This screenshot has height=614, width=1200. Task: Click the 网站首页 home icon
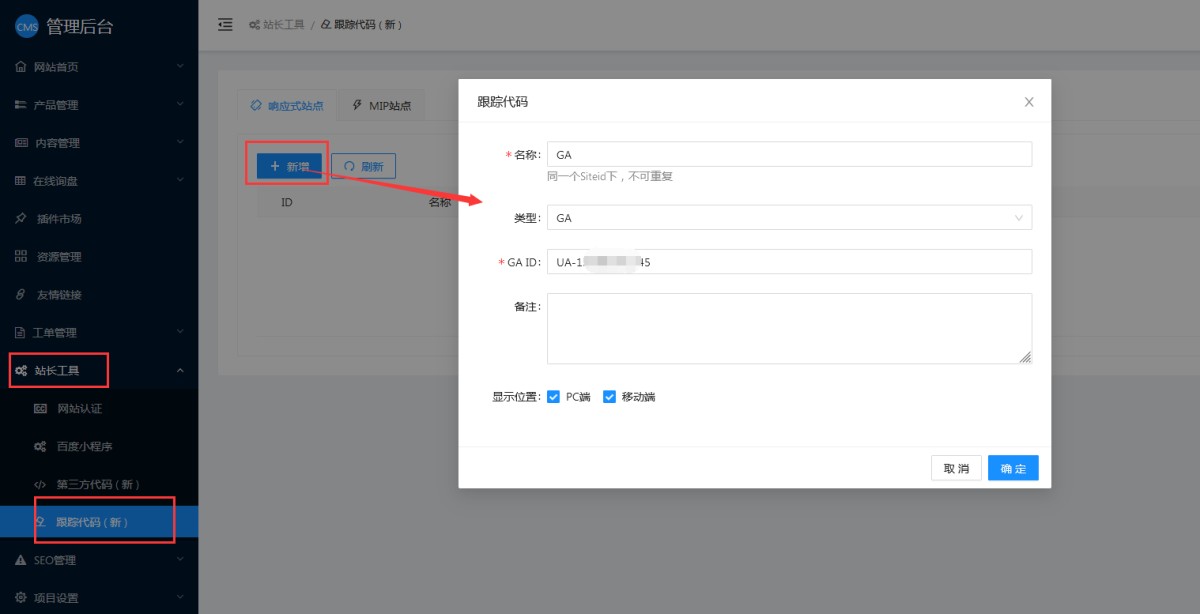click(x=21, y=67)
